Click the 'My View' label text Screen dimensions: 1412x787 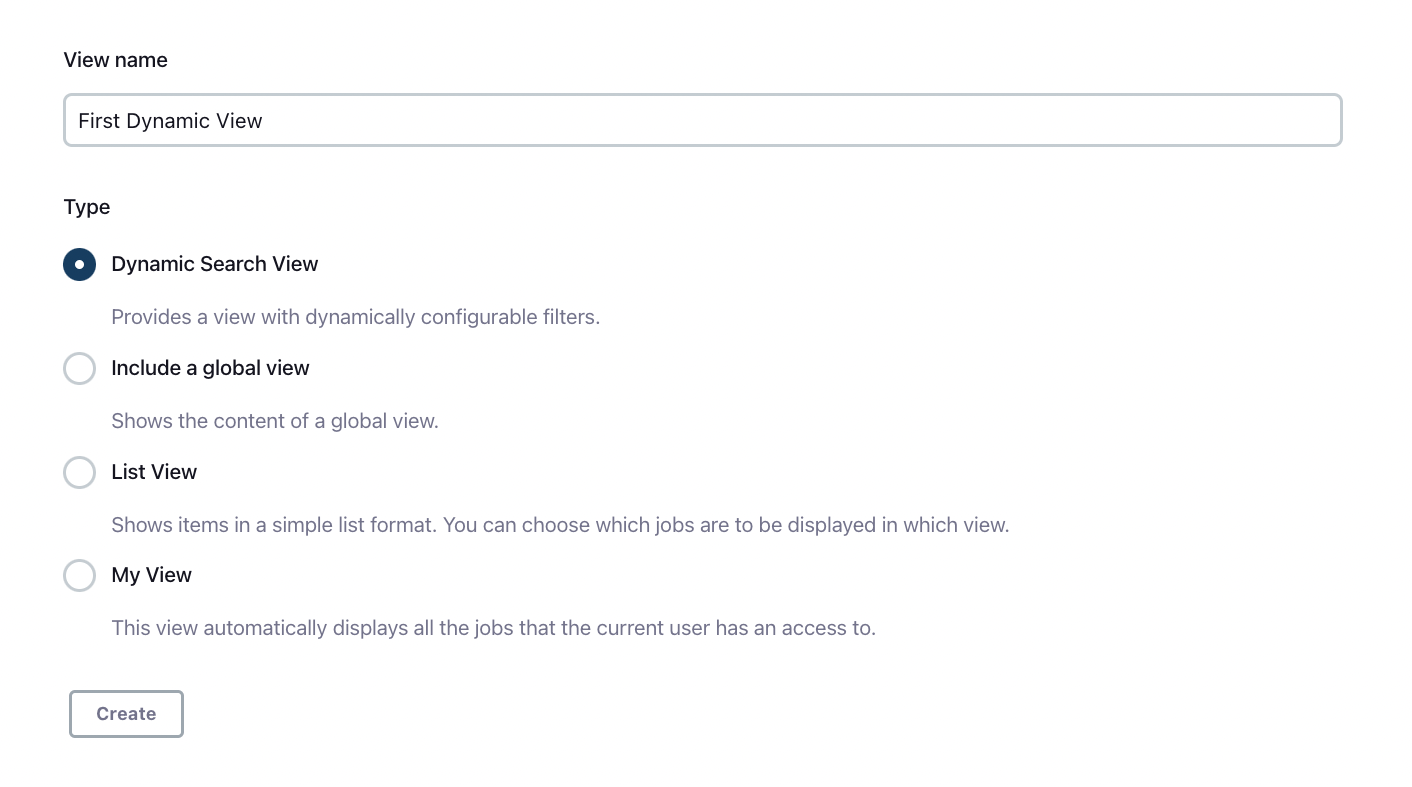point(151,575)
